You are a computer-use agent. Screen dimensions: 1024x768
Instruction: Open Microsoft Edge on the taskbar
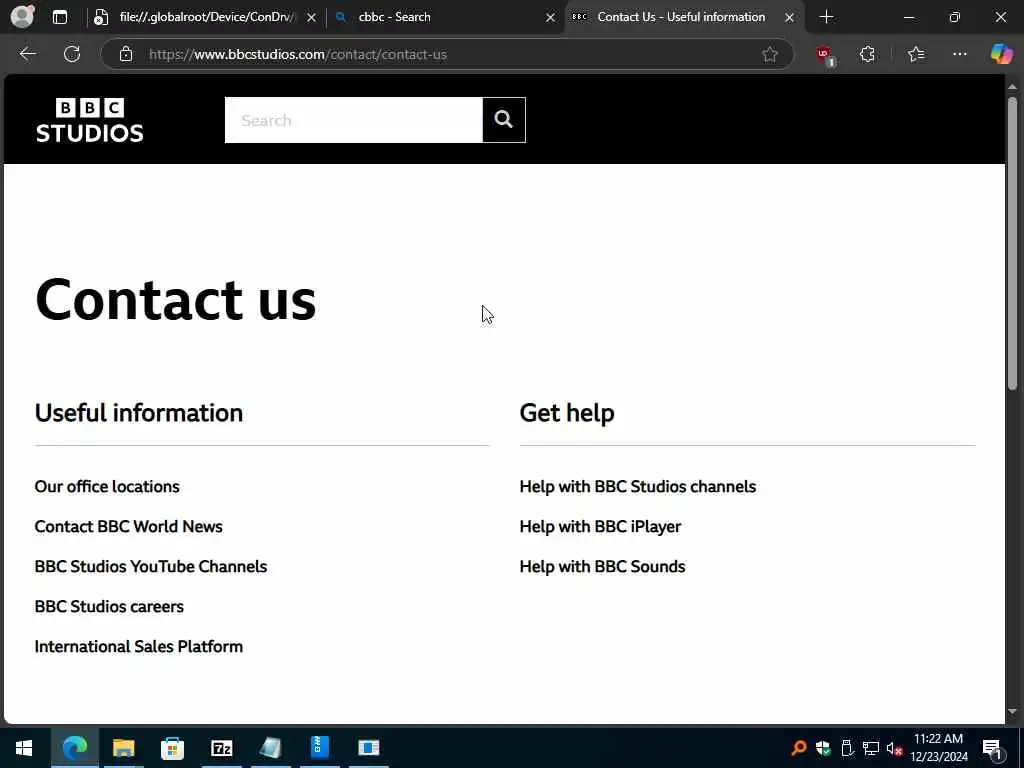pos(74,747)
